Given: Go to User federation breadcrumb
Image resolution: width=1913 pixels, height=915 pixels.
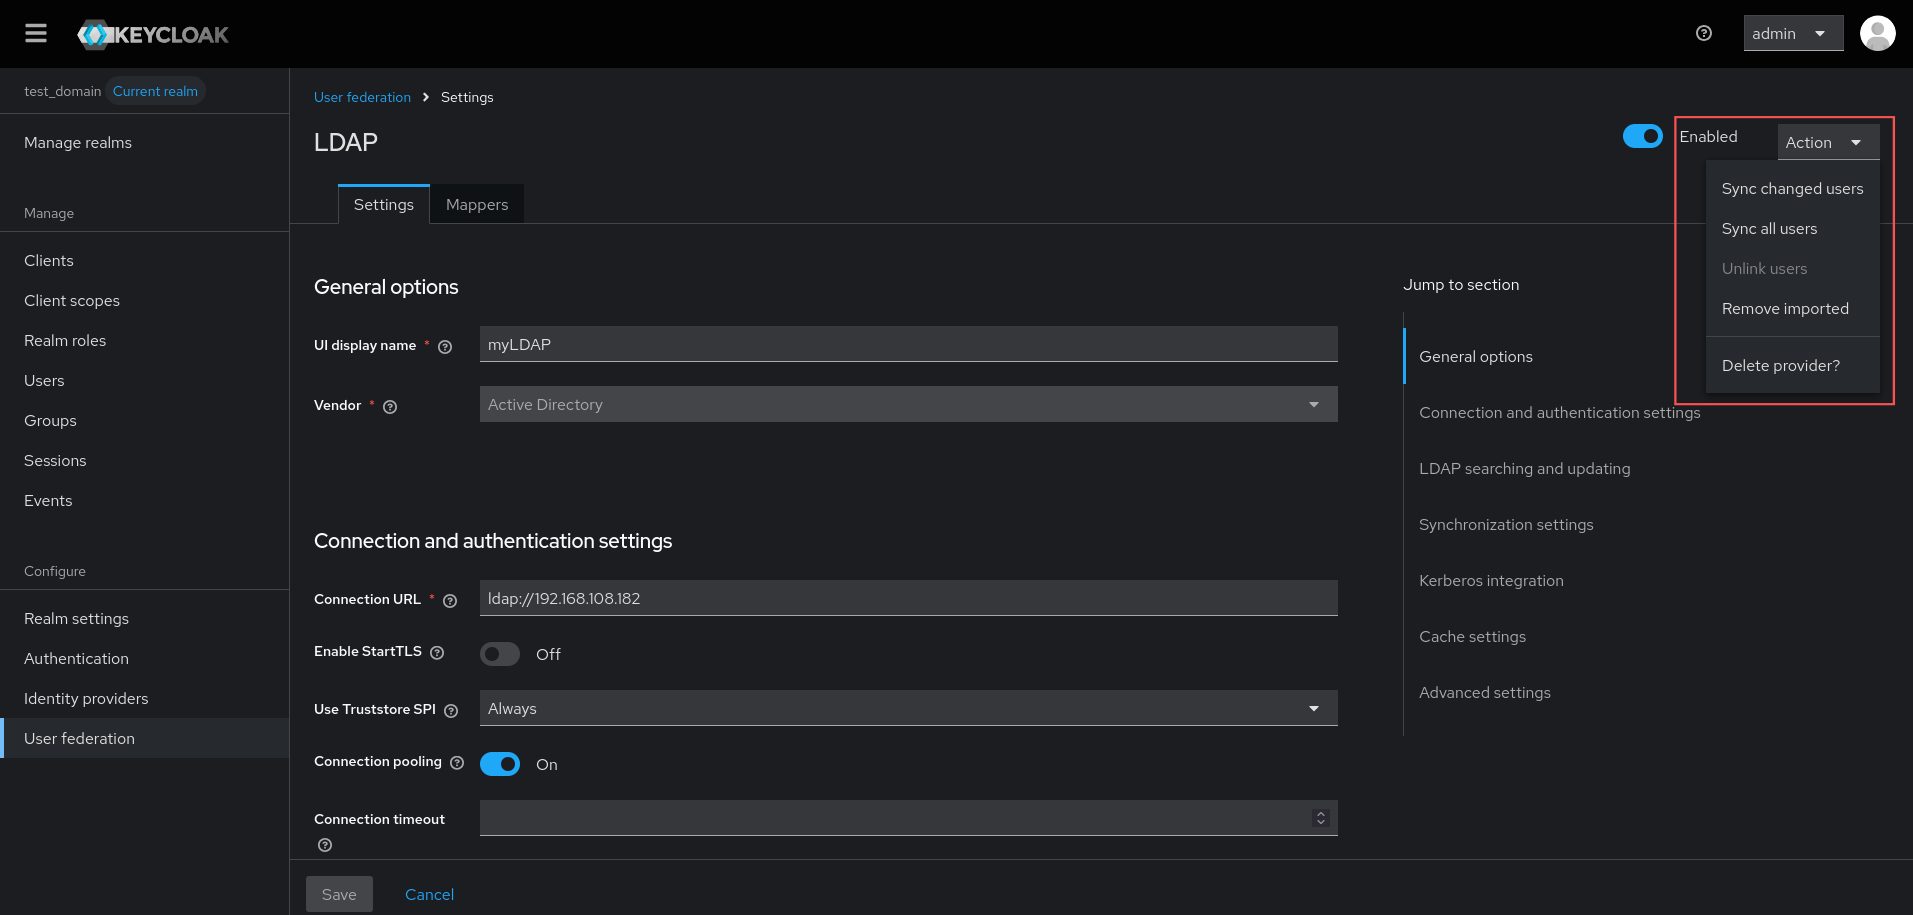Looking at the screenshot, I should coord(362,97).
